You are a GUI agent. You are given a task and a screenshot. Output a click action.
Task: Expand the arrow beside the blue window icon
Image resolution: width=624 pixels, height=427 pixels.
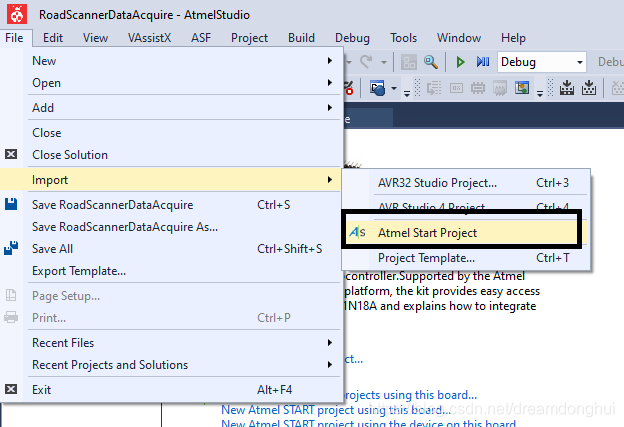(394, 88)
